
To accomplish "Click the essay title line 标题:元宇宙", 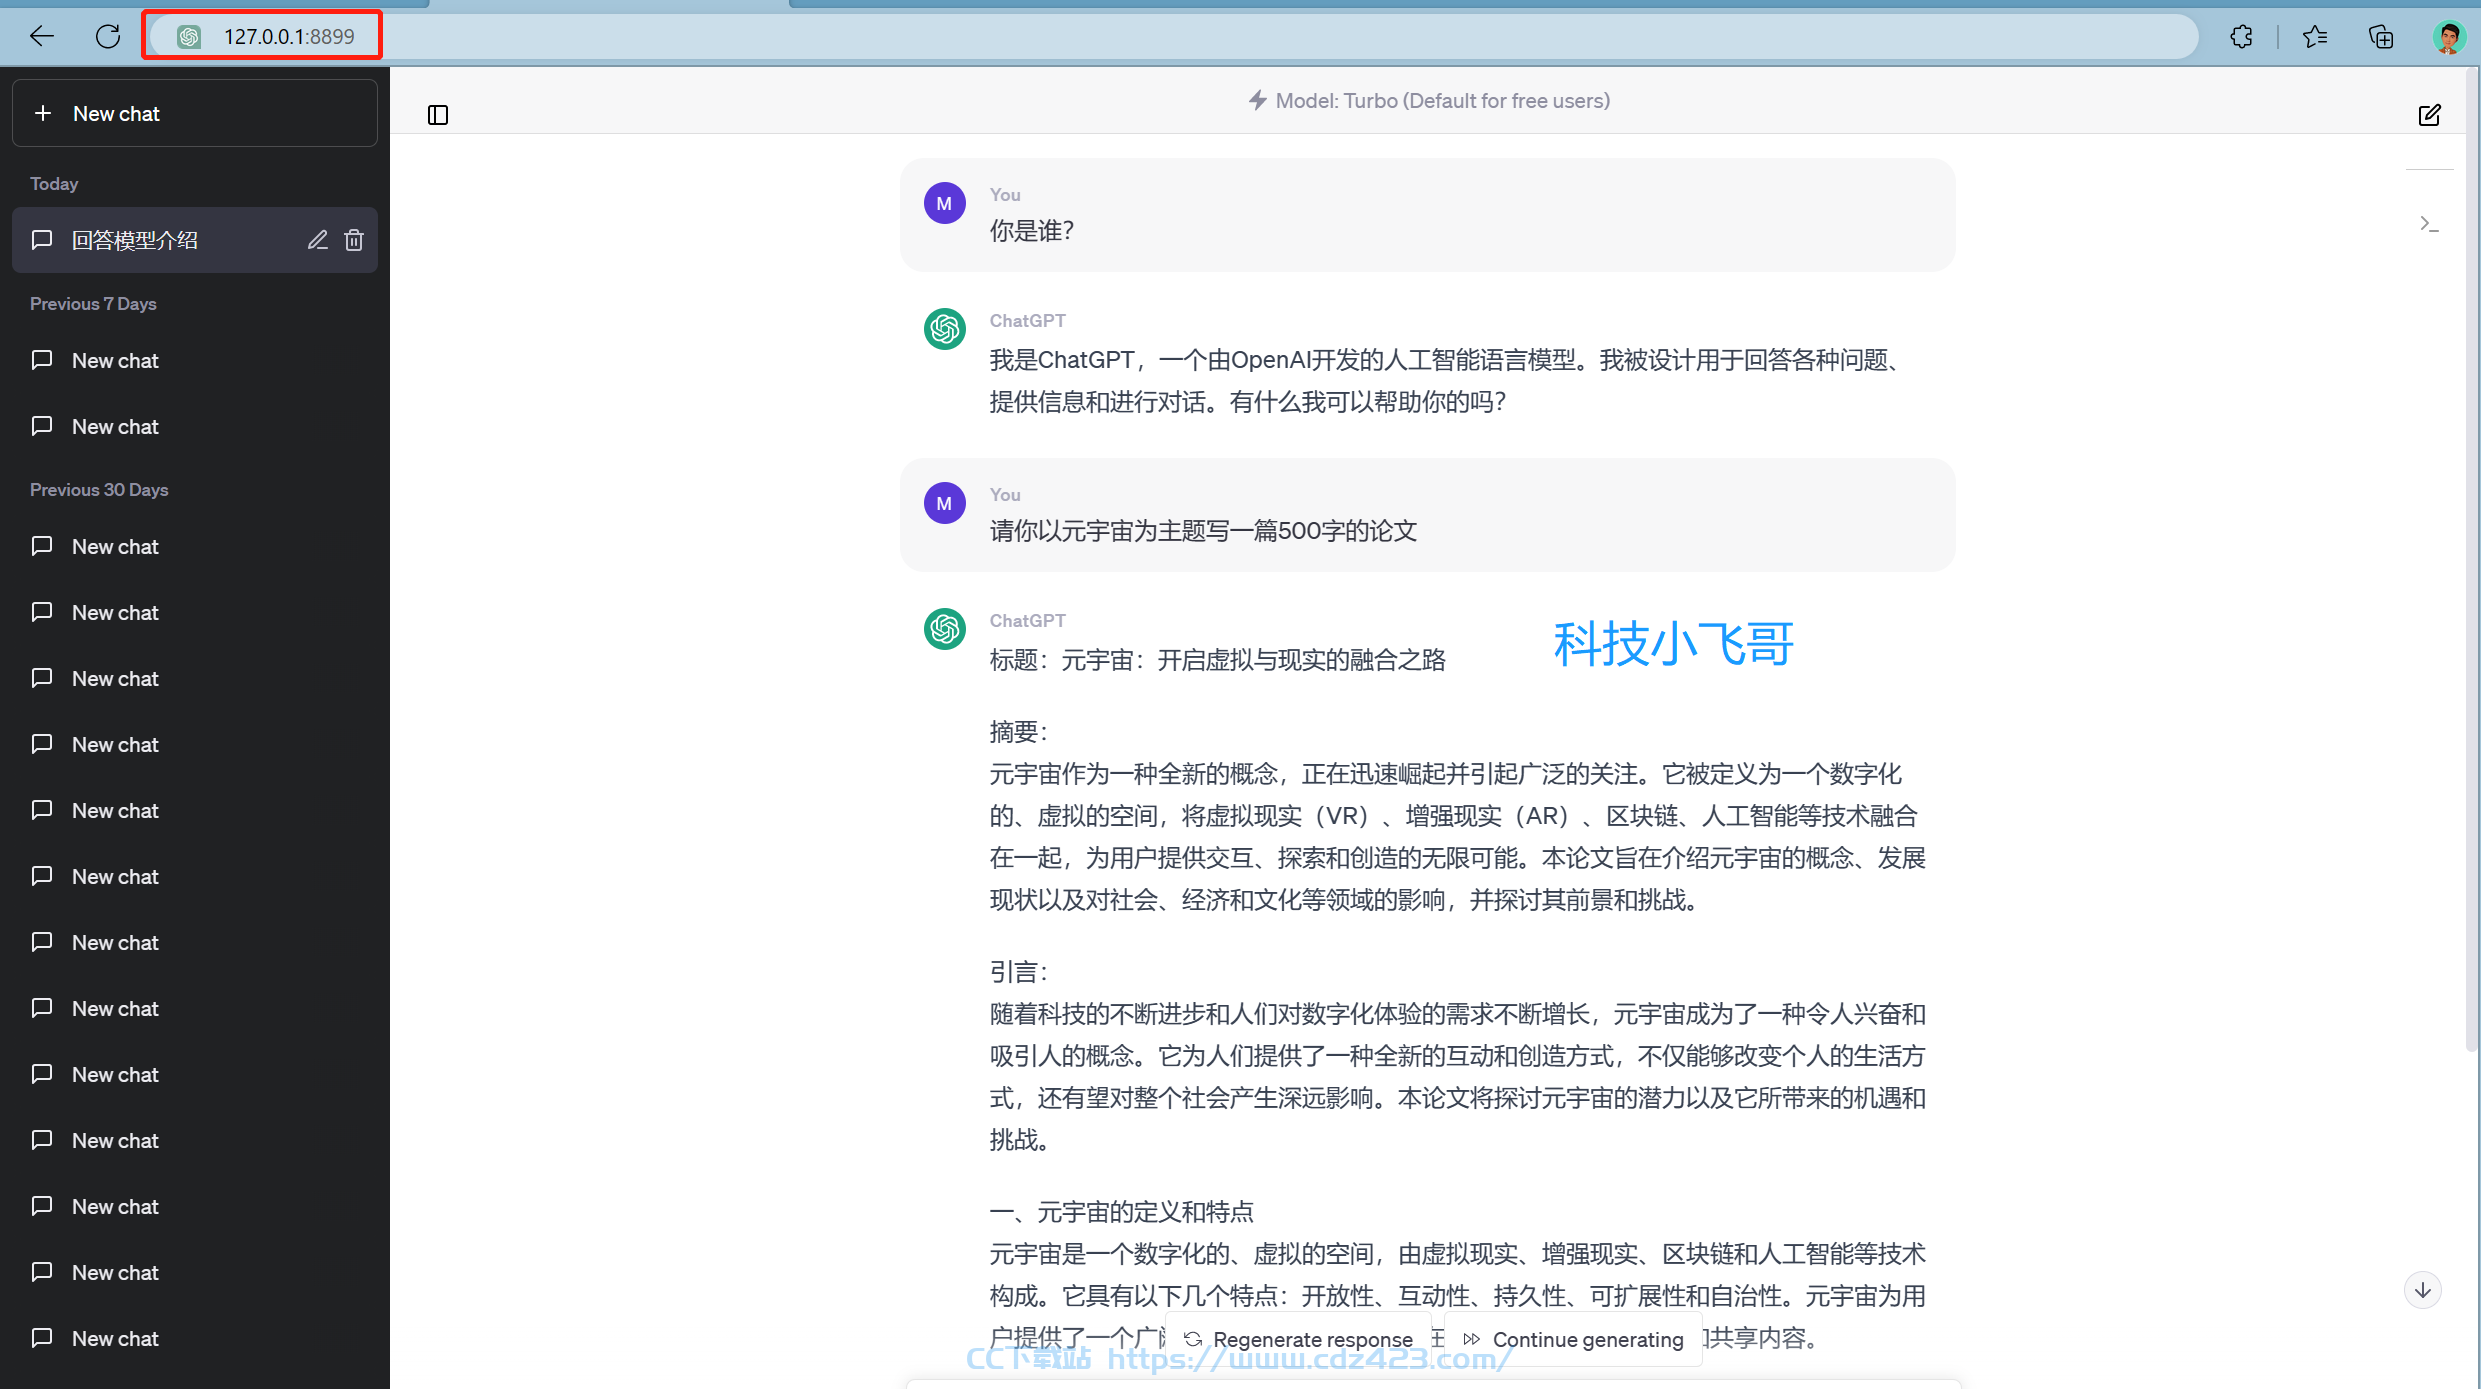I will click(1217, 660).
